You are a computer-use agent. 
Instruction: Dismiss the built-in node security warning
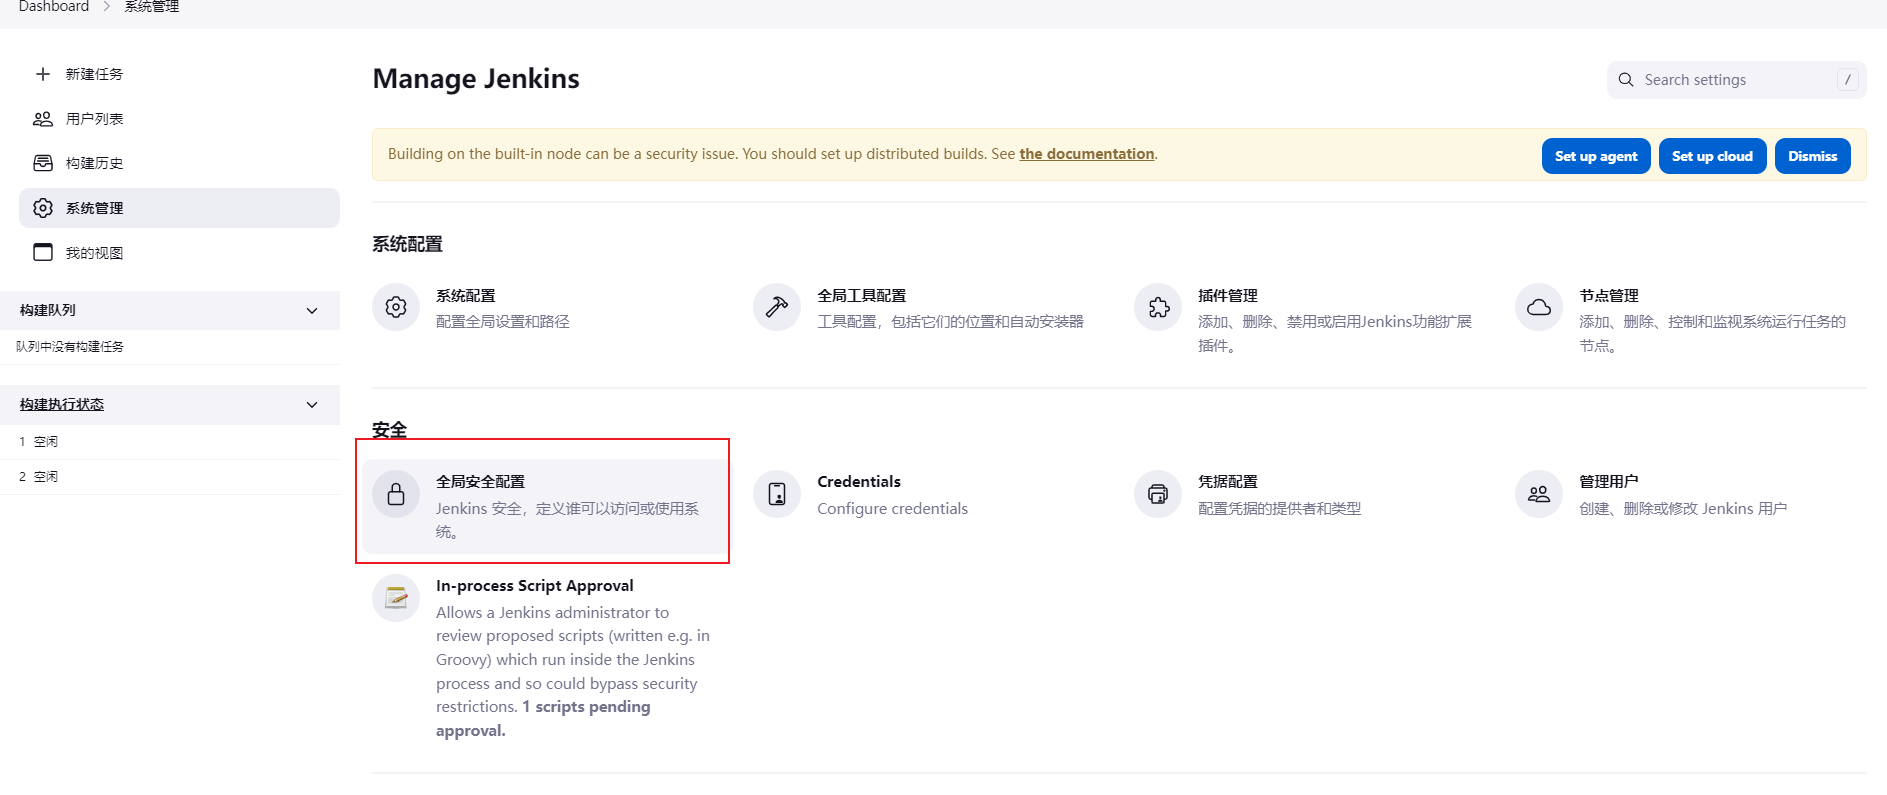1812,156
